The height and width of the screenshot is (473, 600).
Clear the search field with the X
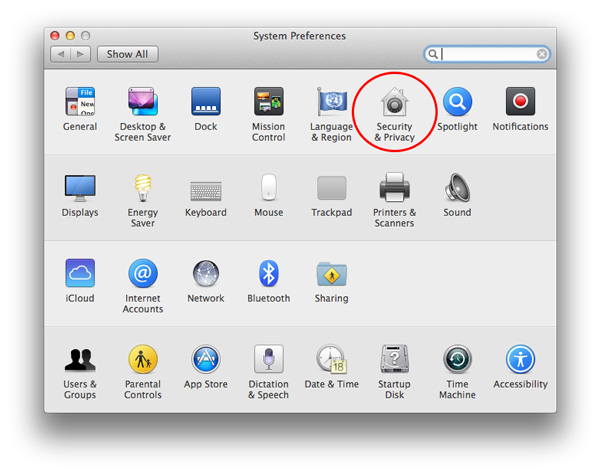click(541, 54)
